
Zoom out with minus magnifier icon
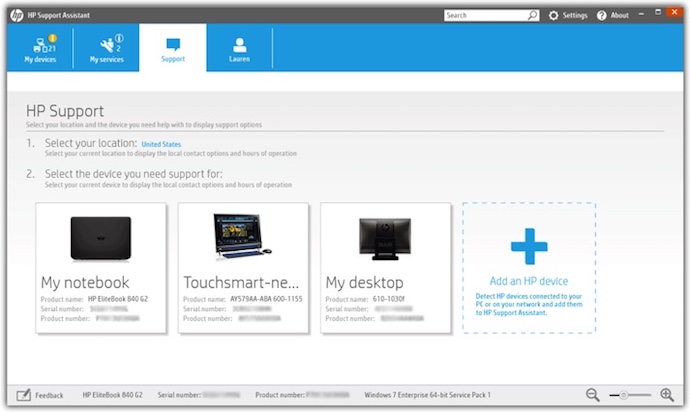[x=593, y=395]
